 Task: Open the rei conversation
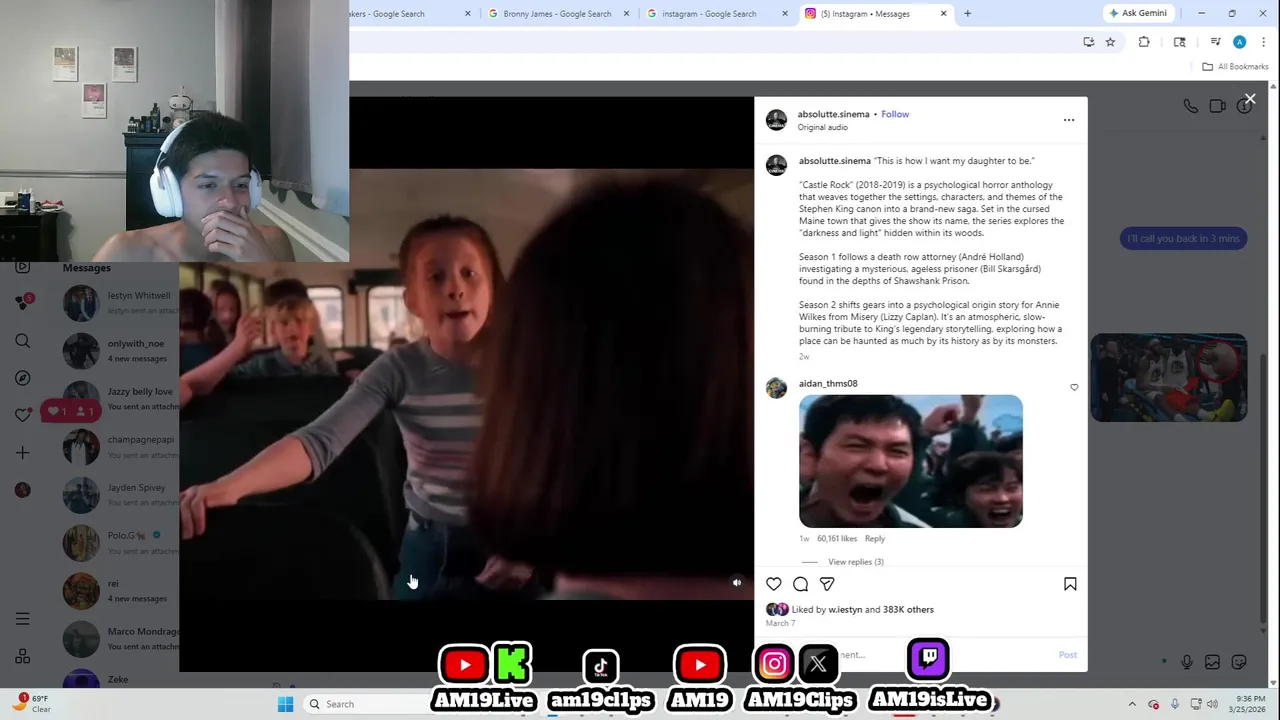[x=120, y=591]
